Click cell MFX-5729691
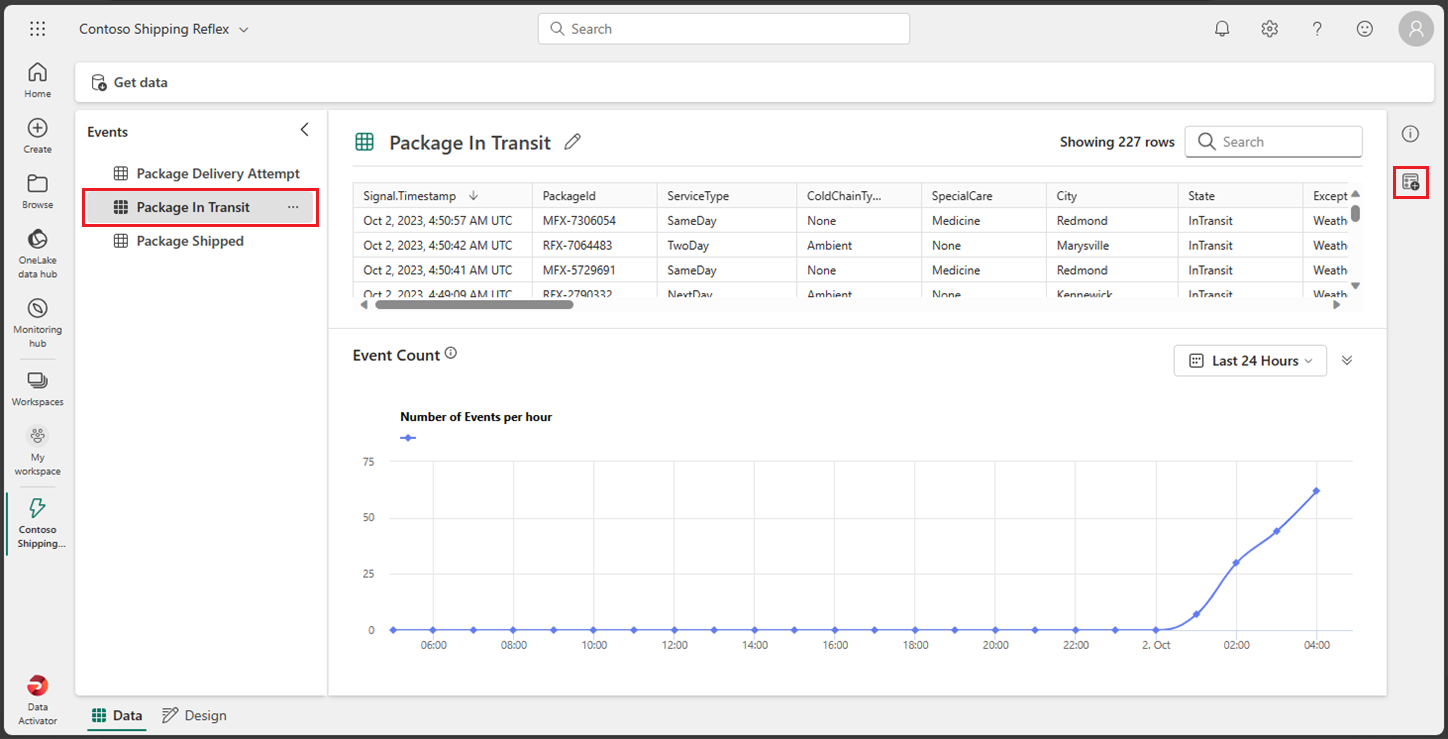The width and height of the screenshot is (1448, 739). [x=594, y=270]
